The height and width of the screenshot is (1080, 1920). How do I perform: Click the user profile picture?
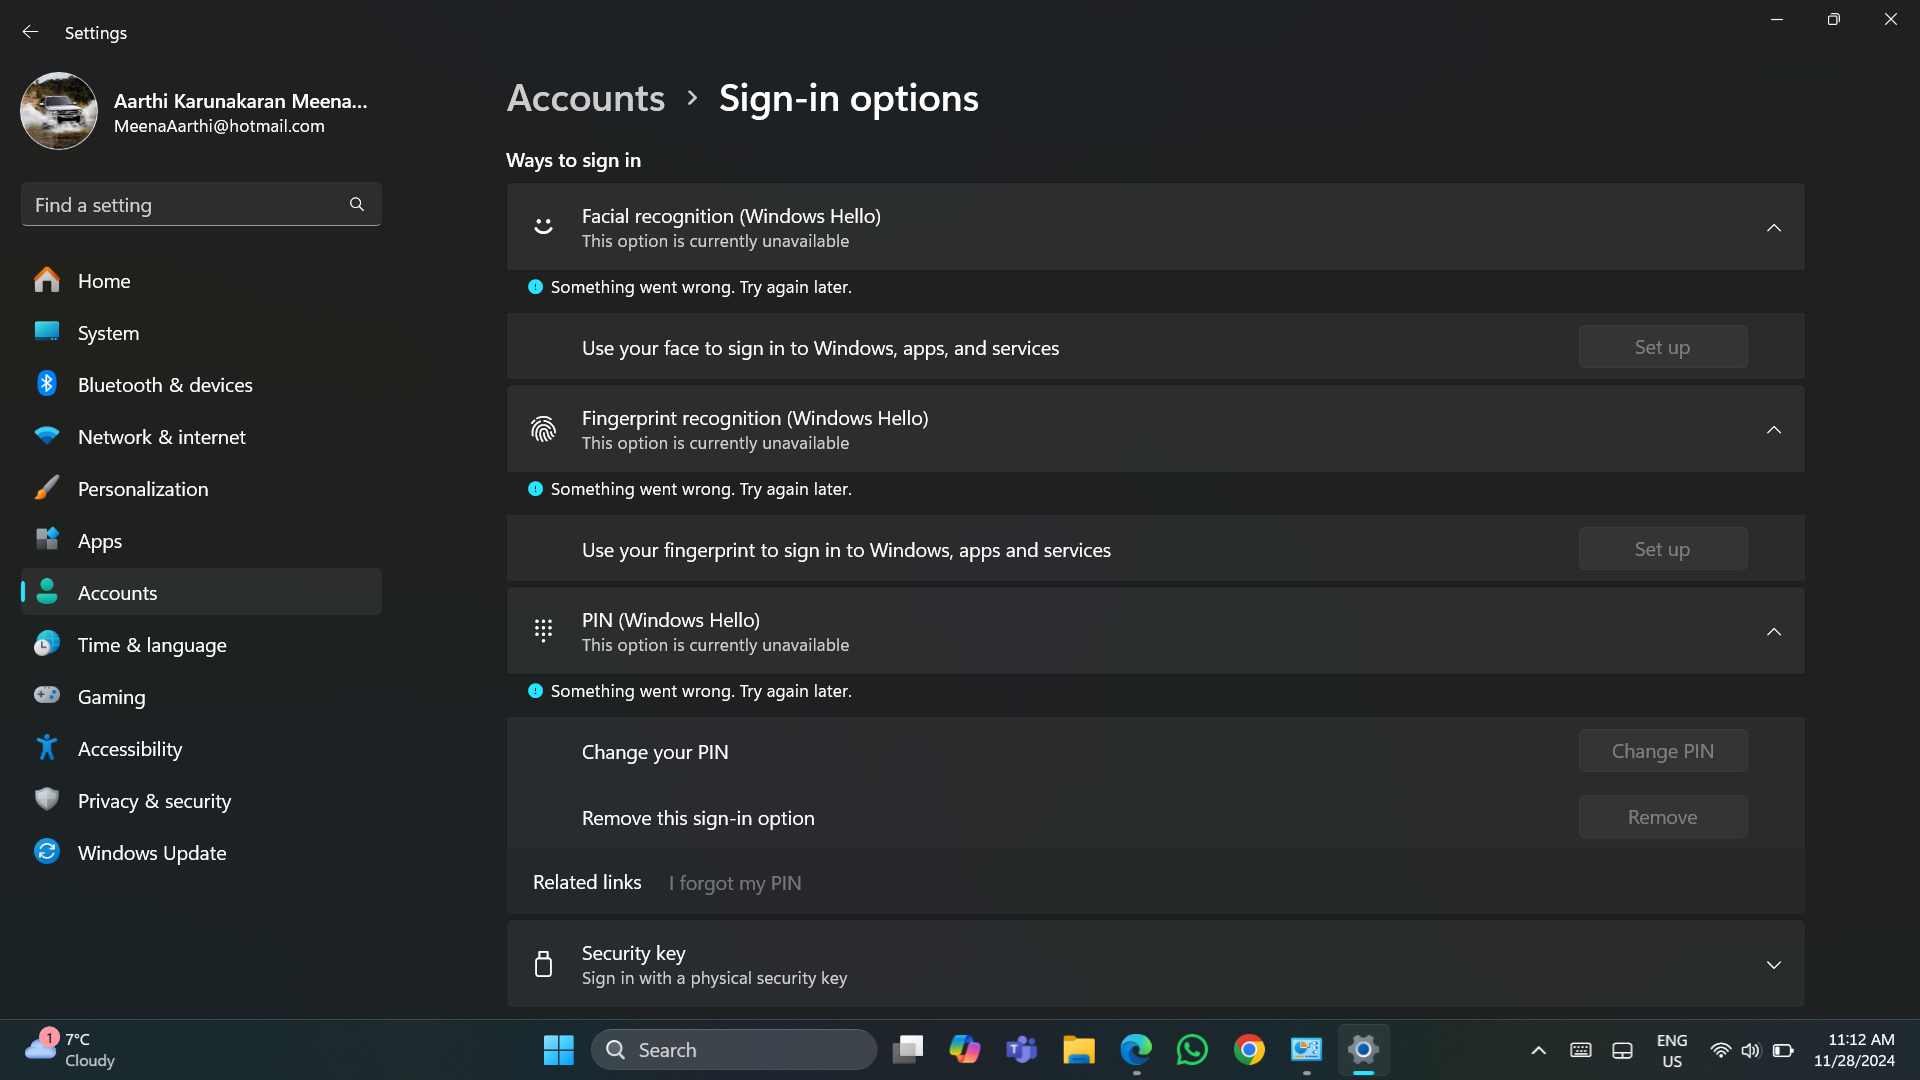[x=59, y=111]
